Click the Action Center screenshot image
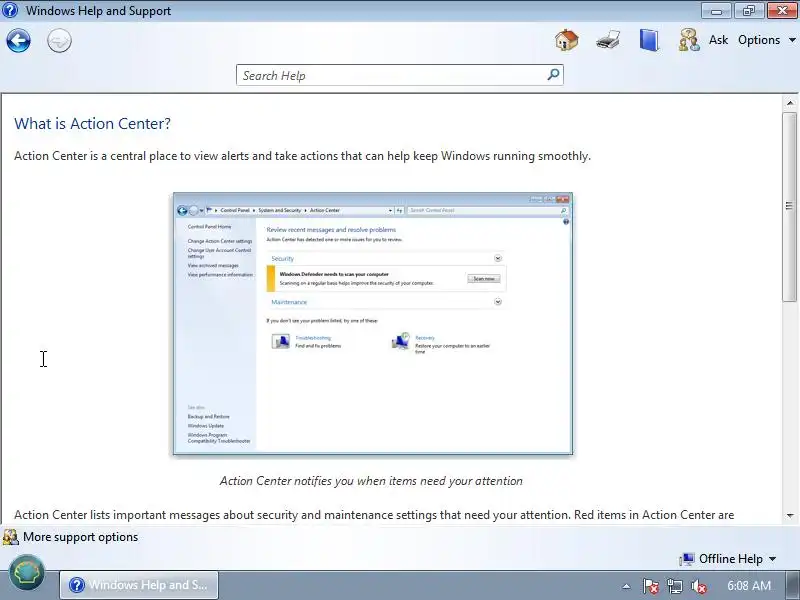 point(373,323)
